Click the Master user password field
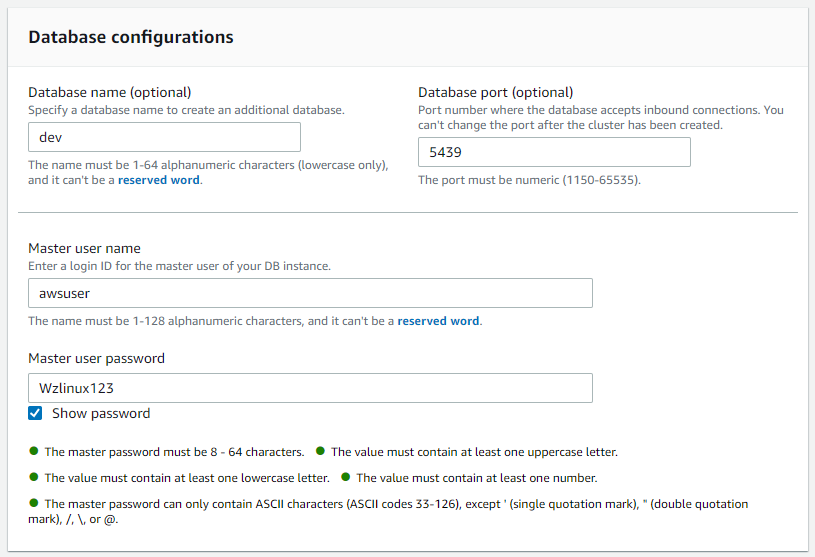This screenshot has width=815, height=557. (x=310, y=388)
